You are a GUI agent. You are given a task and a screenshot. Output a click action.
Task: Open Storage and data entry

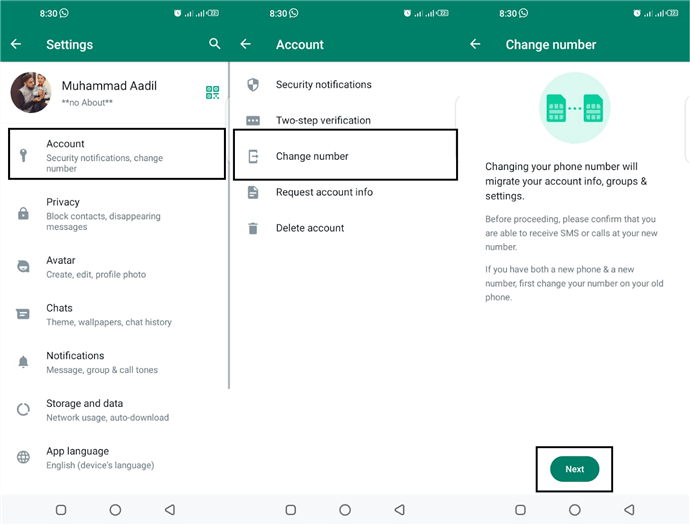tap(114, 410)
